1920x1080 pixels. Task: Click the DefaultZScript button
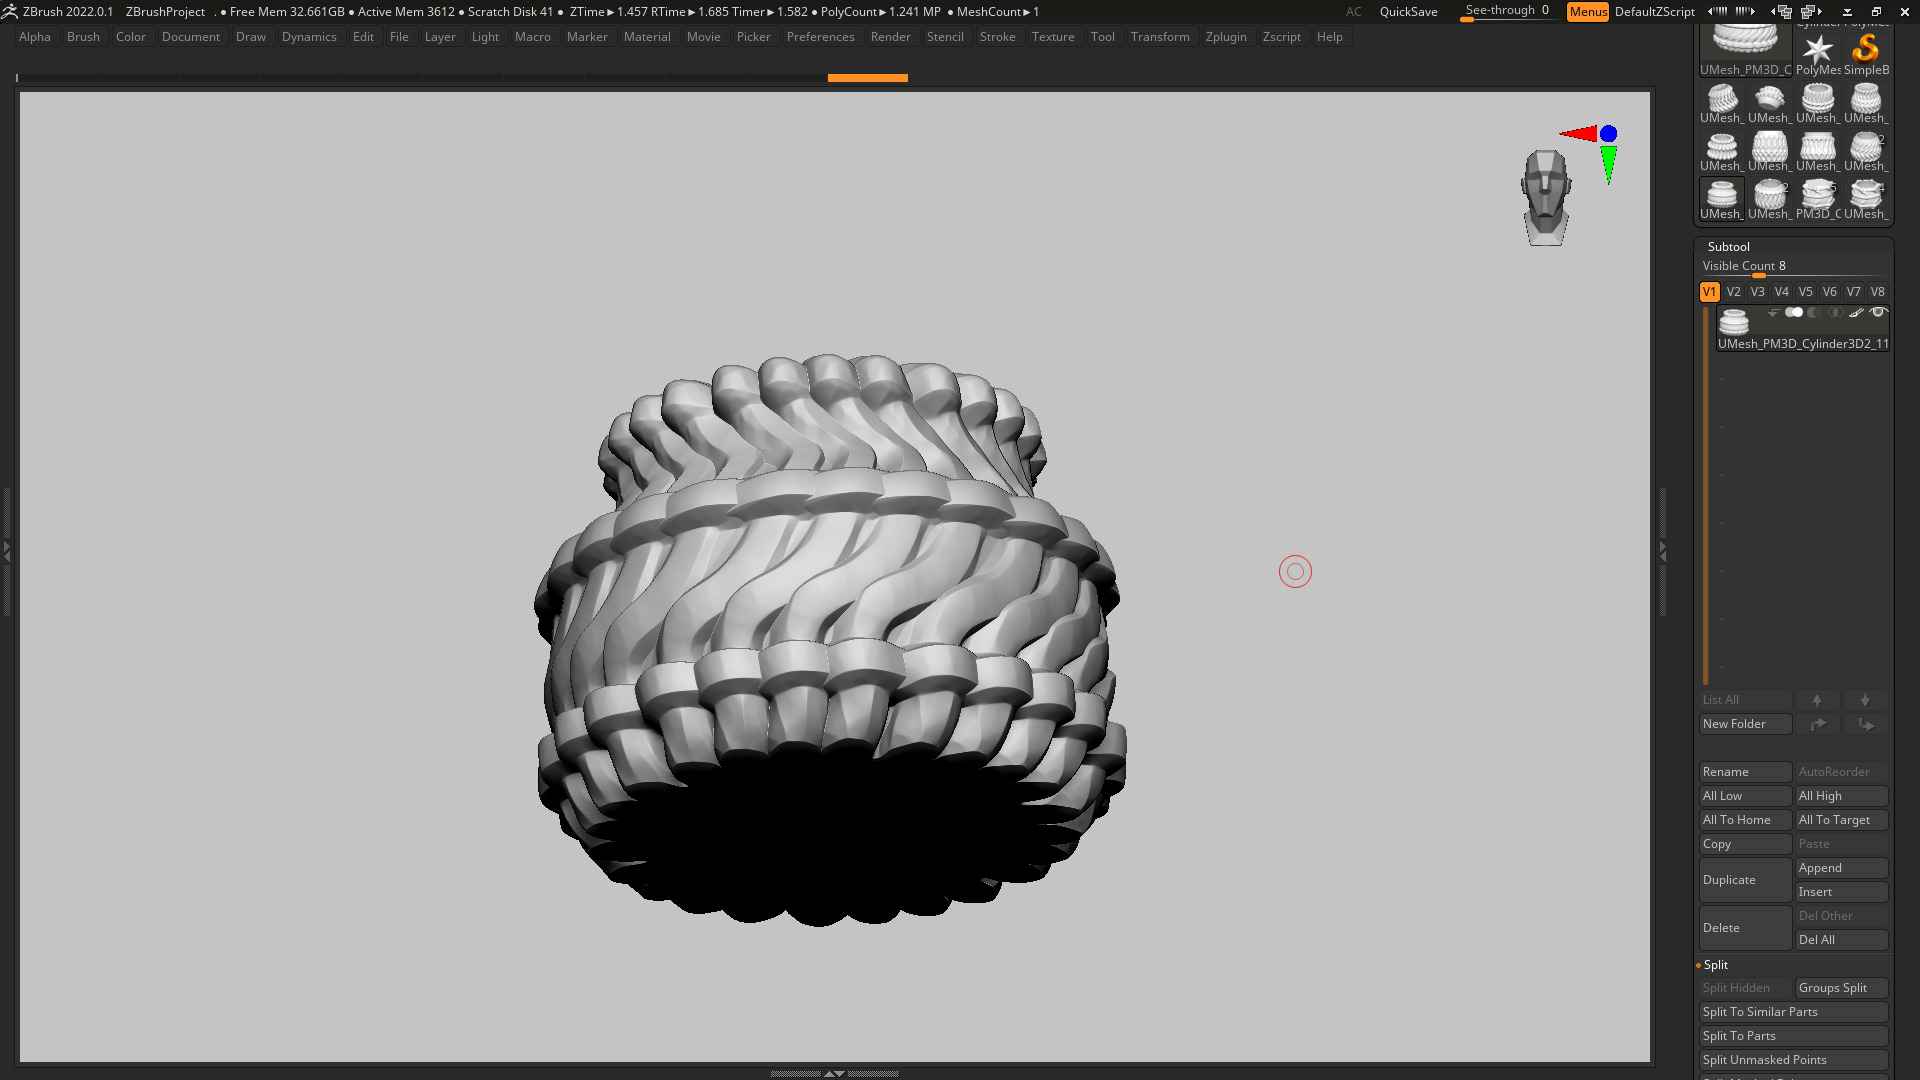click(1655, 12)
